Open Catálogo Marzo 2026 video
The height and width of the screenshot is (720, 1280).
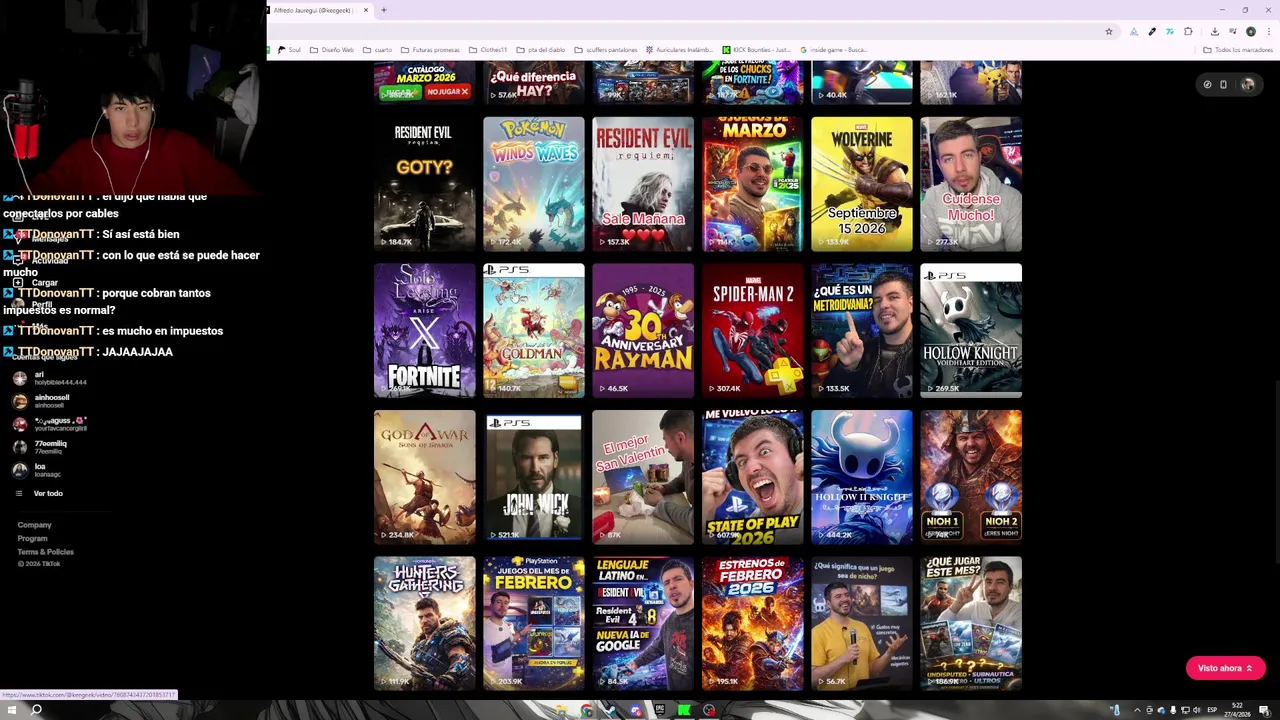(424, 82)
